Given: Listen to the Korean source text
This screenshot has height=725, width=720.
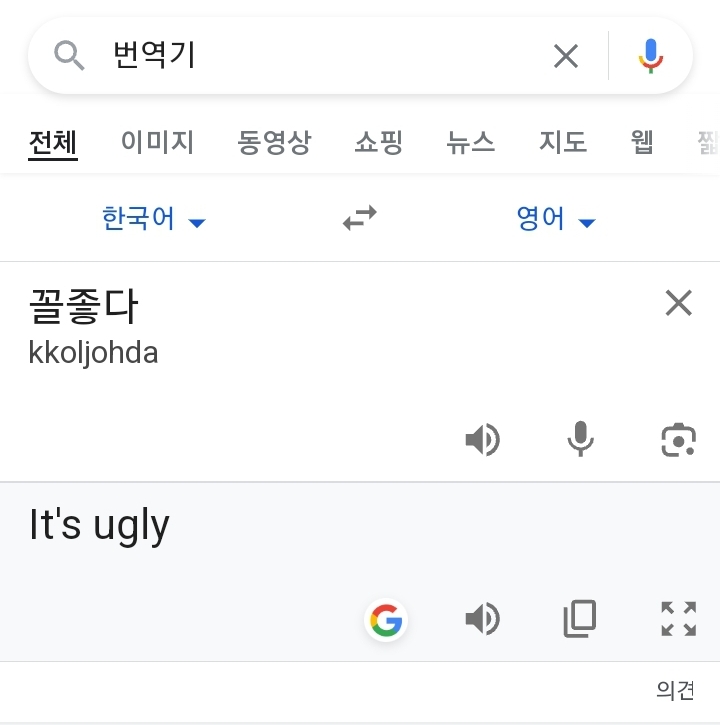Looking at the screenshot, I should click(x=482, y=439).
